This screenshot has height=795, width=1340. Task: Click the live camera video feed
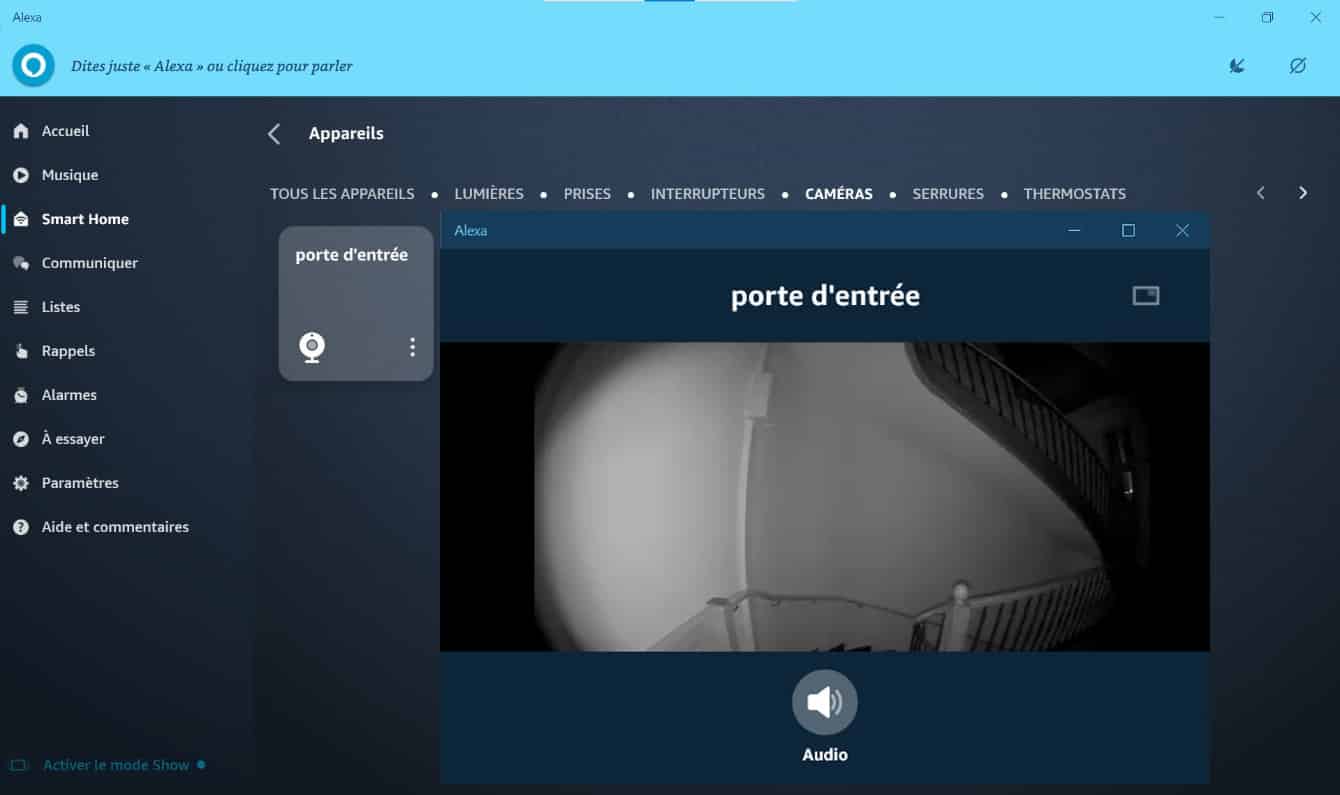(x=825, y=497)
